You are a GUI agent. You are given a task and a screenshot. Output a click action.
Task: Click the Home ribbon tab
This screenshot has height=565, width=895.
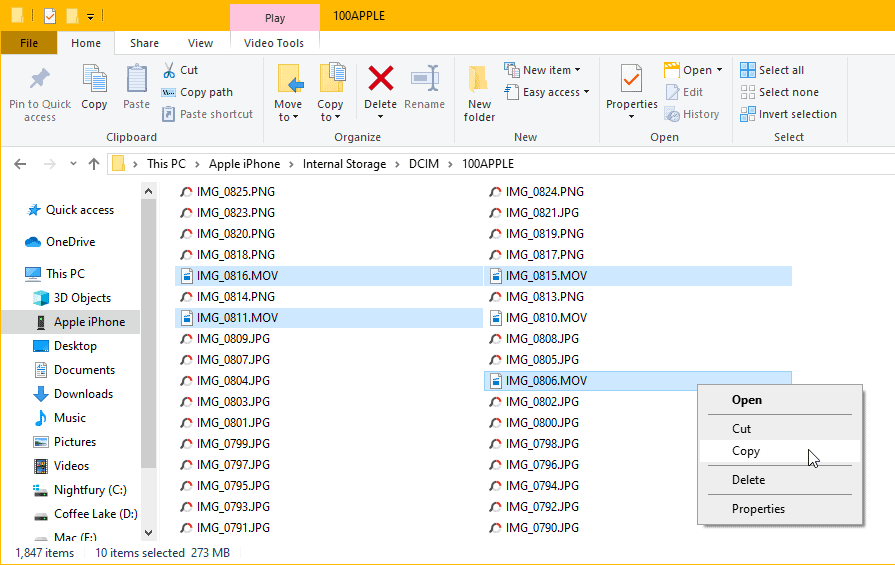[x=86, y=43]
